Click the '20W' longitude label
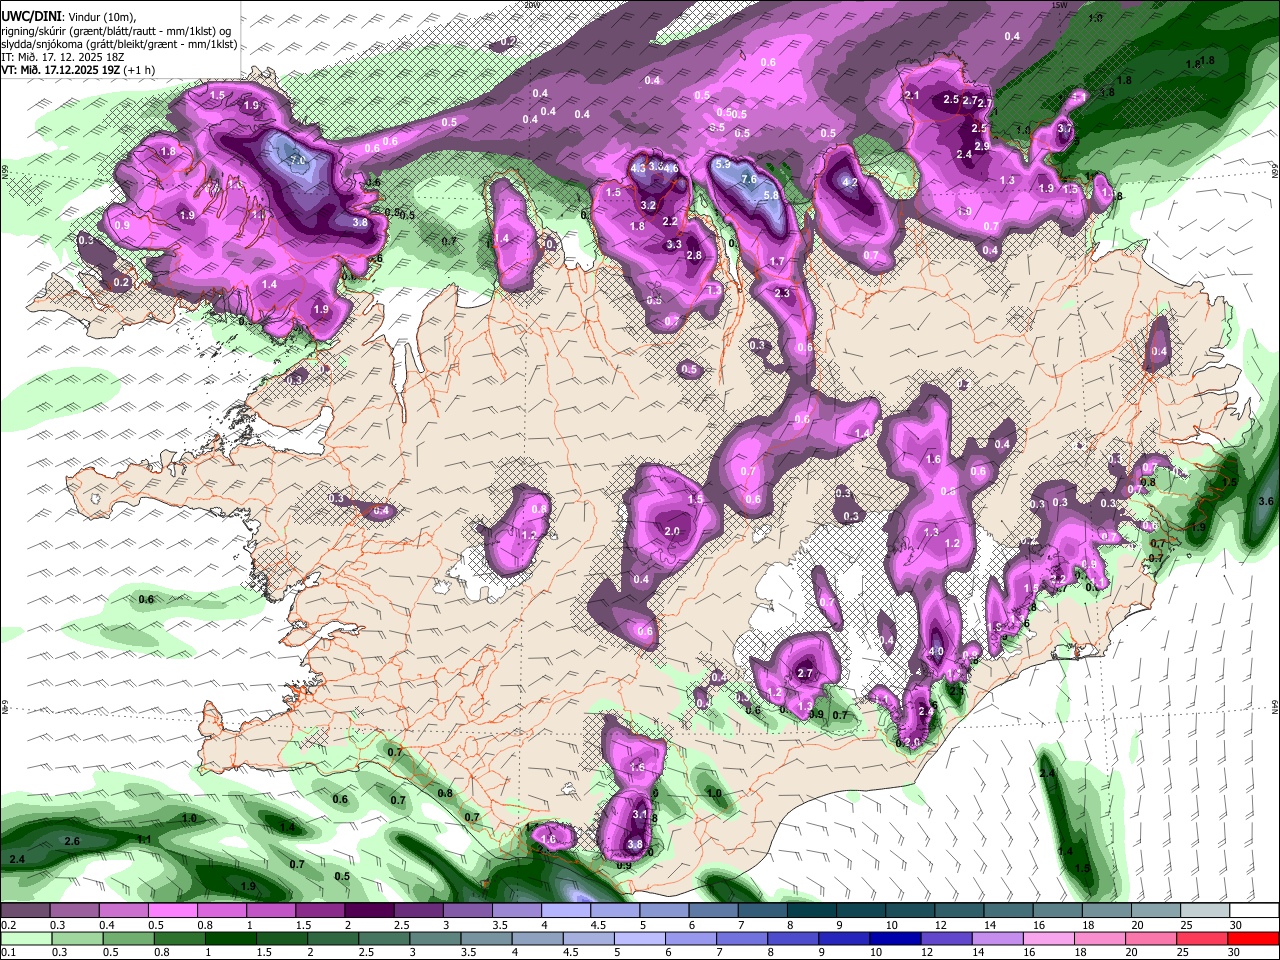 (x=532, y=5)
